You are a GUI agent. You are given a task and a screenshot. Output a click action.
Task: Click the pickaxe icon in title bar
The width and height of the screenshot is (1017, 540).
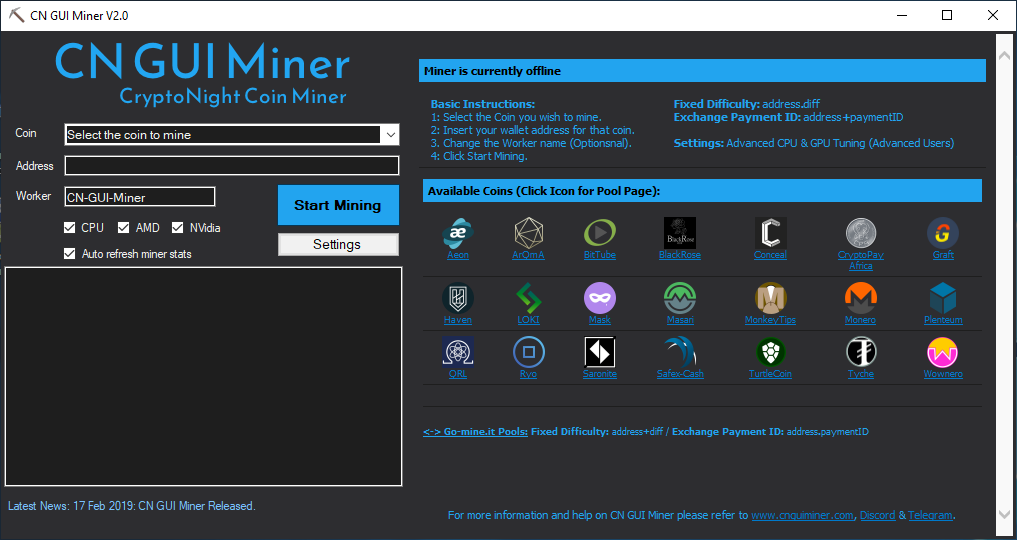tap(17, 16)
